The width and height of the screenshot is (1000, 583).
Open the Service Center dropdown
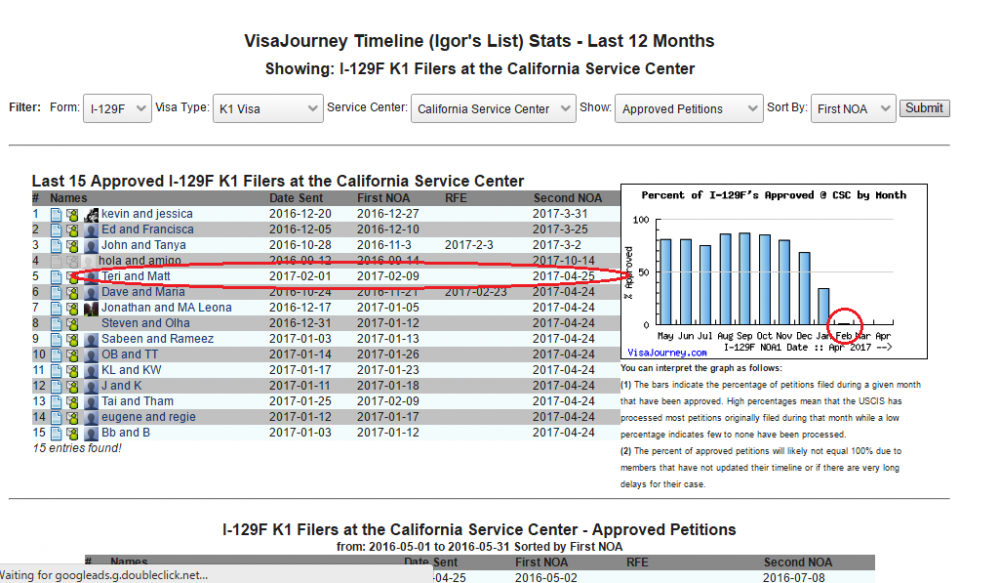[x=493, y=108]
